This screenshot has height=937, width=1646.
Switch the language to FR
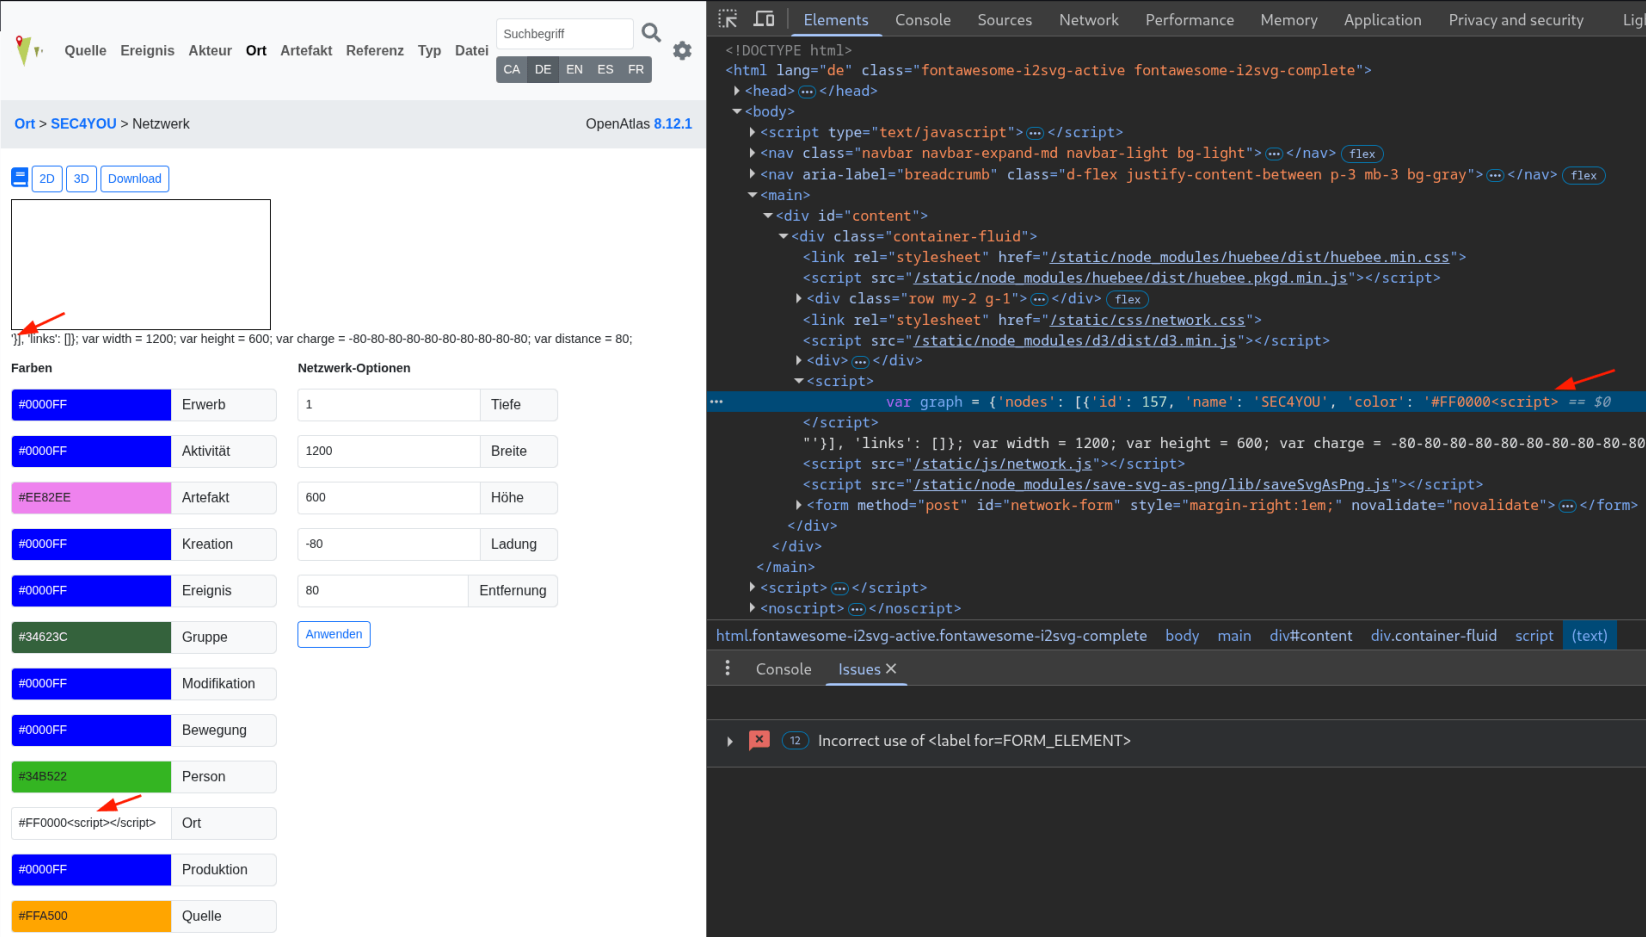636,69
